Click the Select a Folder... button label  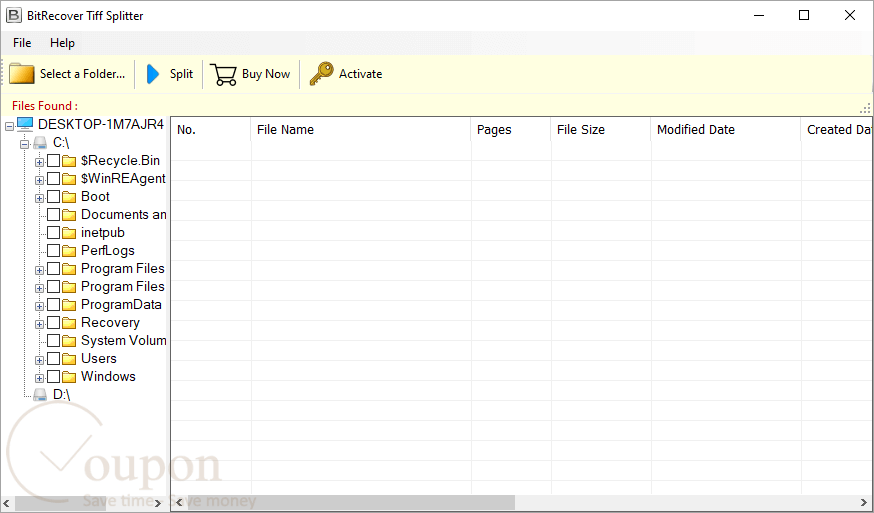click(82, 74)
